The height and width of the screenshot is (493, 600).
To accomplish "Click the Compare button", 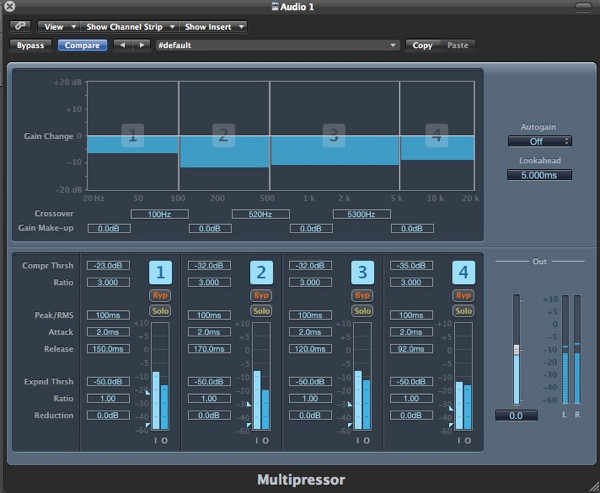I will (82, 45).
